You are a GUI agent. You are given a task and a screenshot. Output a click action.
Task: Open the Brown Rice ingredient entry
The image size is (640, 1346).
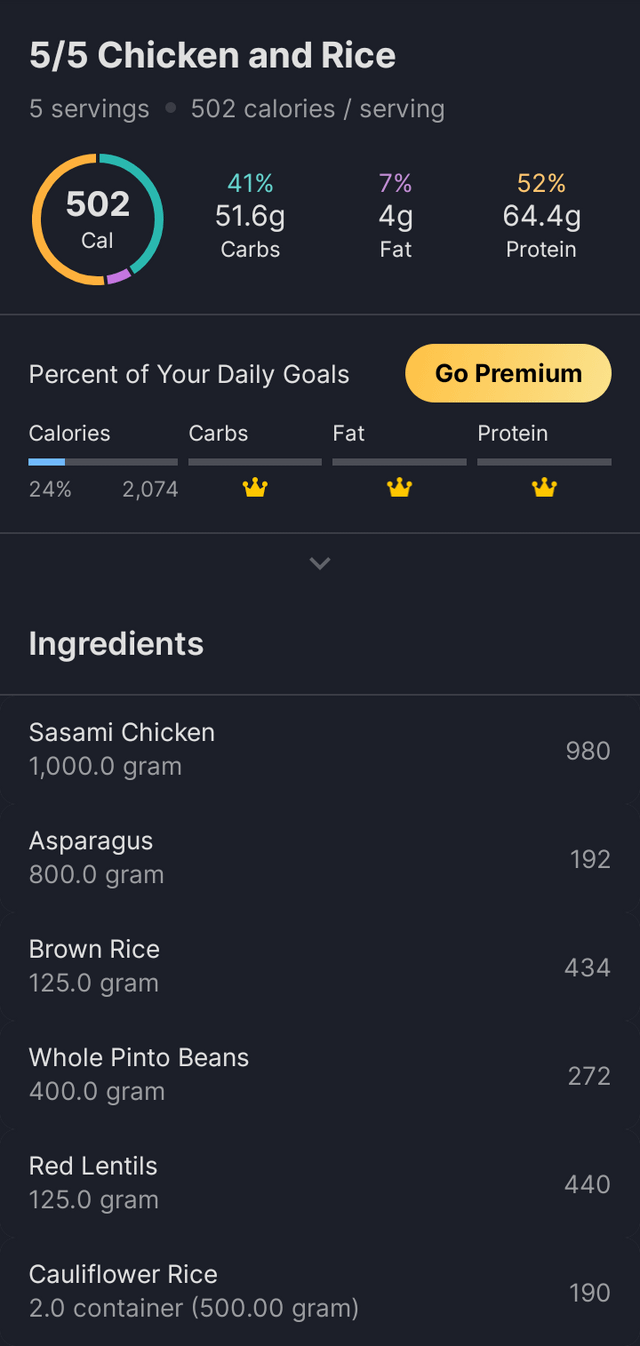click(x=320, y=966)
